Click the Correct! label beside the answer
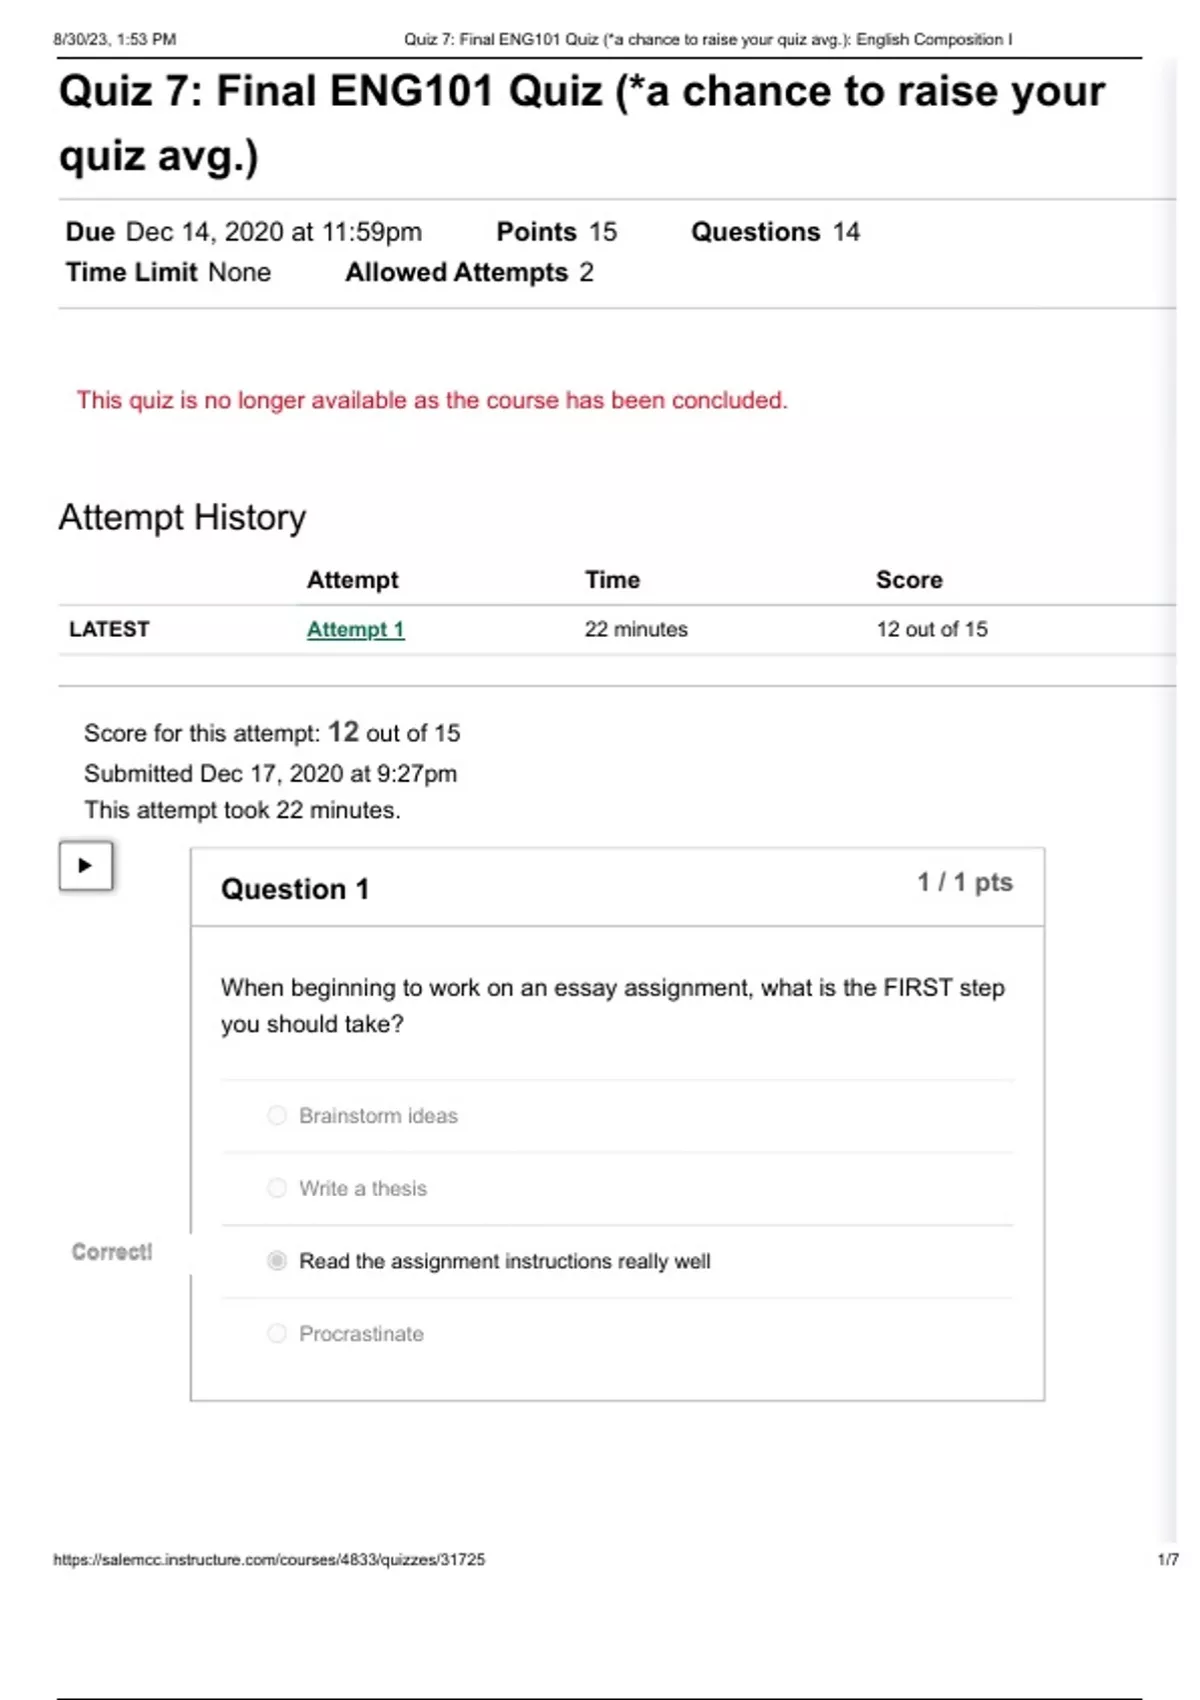 click(x=112, y=1252)
